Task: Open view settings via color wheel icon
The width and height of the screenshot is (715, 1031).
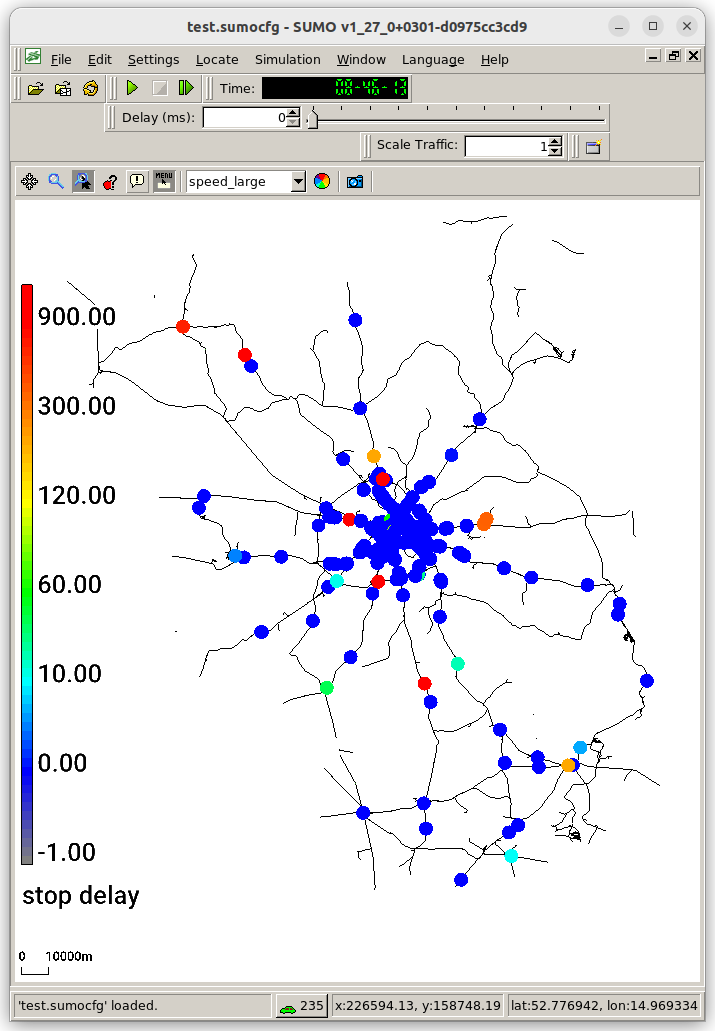Action: click(x=322, y=181)
